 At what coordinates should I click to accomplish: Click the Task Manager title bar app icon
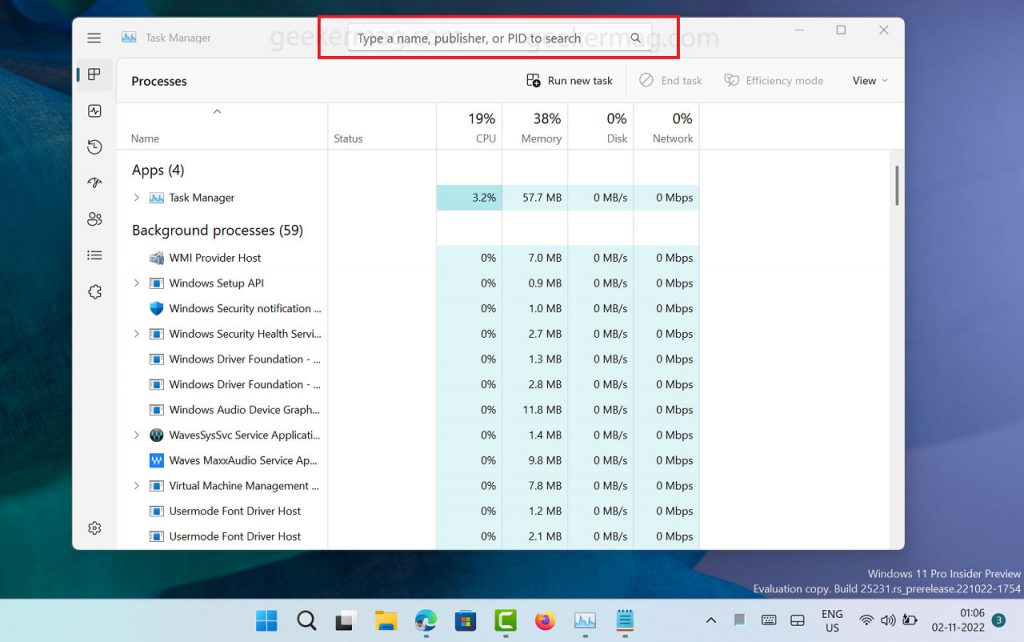click(129, 38)
